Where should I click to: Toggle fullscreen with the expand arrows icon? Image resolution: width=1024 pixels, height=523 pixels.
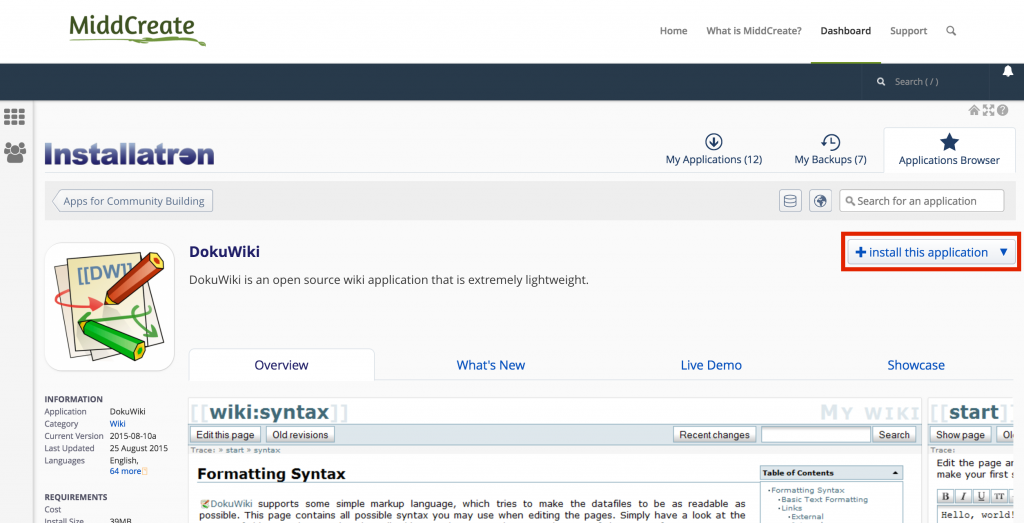(x=988, y=110)
